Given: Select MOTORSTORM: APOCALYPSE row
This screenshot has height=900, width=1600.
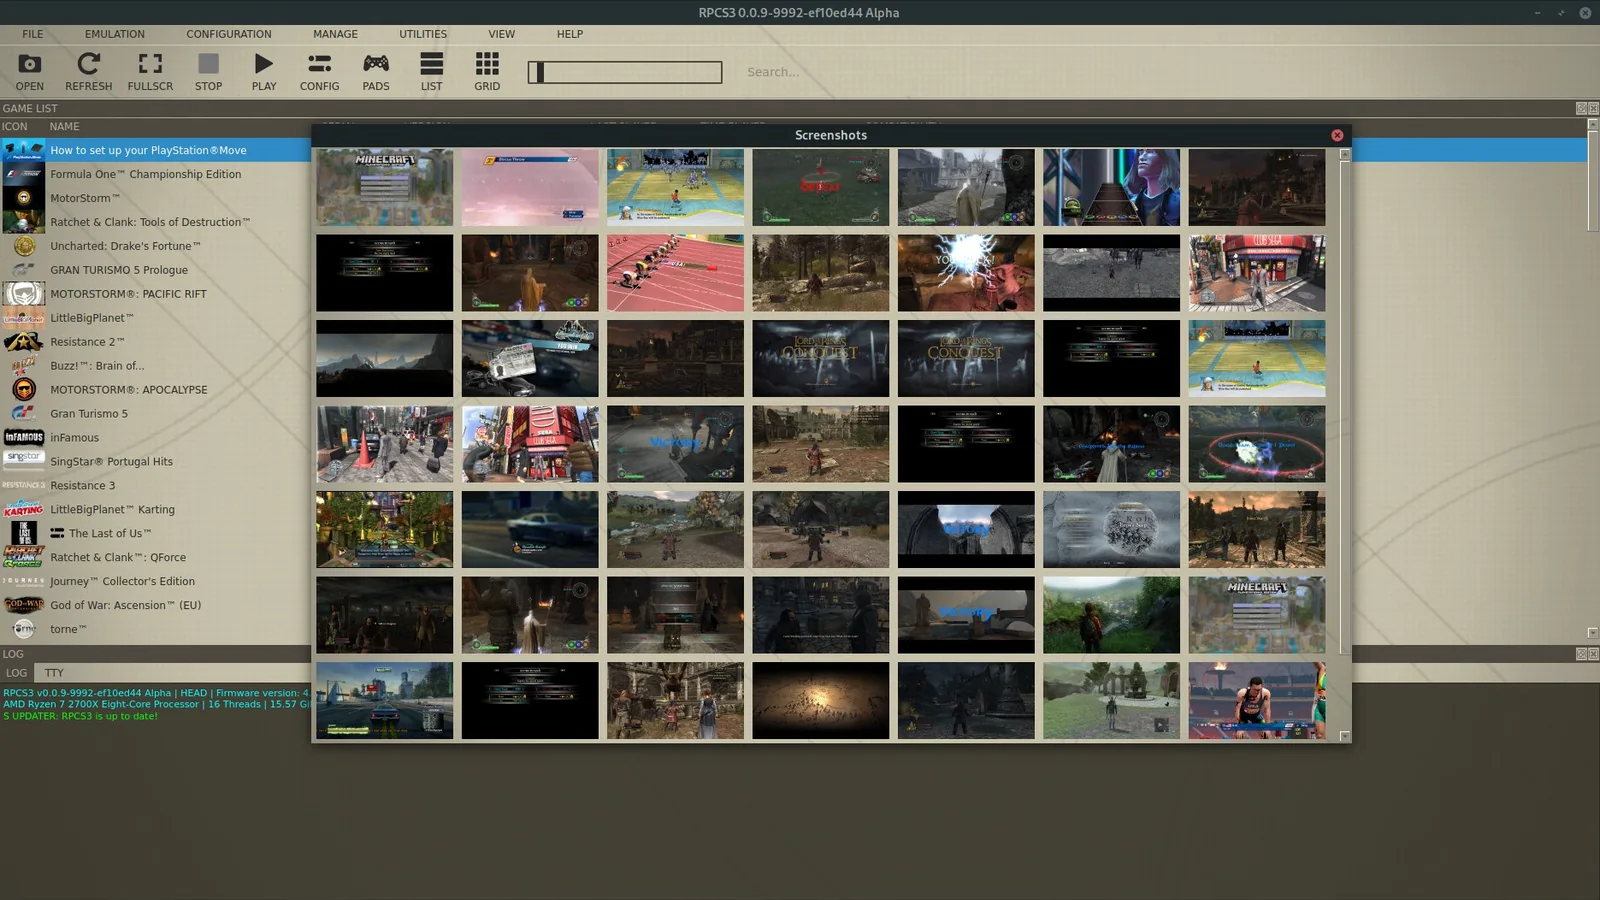Looking at the screenshot, I should pos(155,390).
